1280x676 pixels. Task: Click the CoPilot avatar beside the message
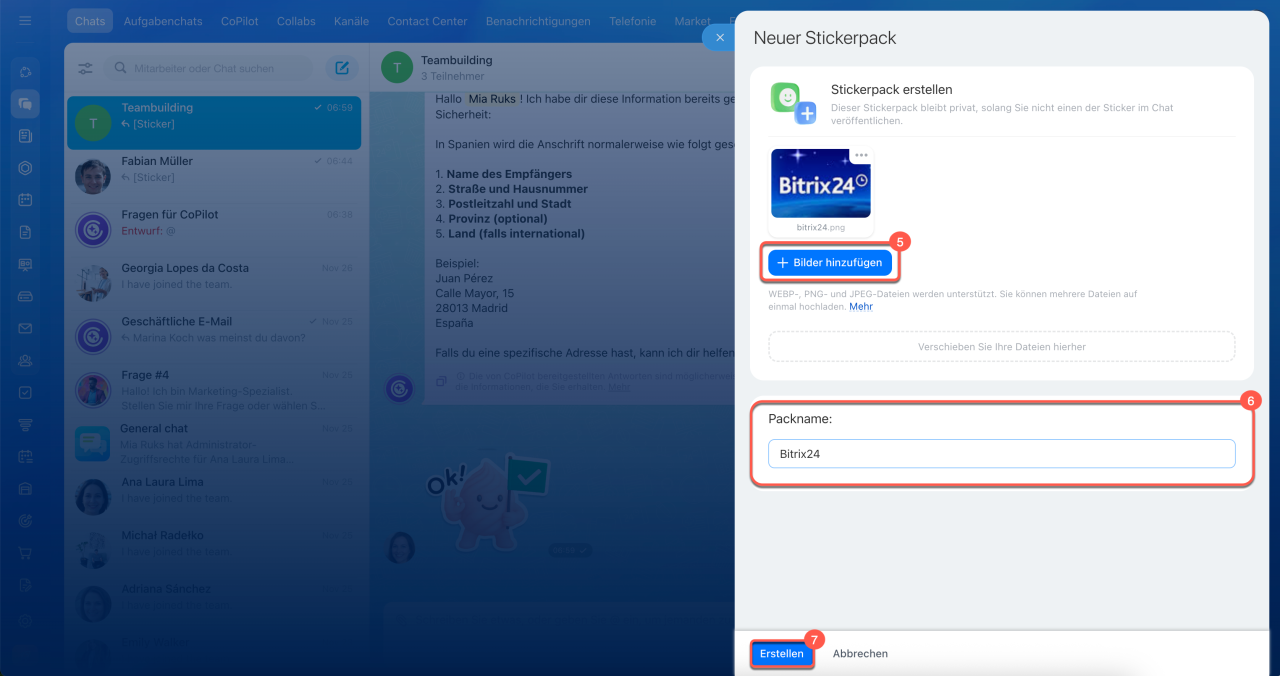click(400, 389)
